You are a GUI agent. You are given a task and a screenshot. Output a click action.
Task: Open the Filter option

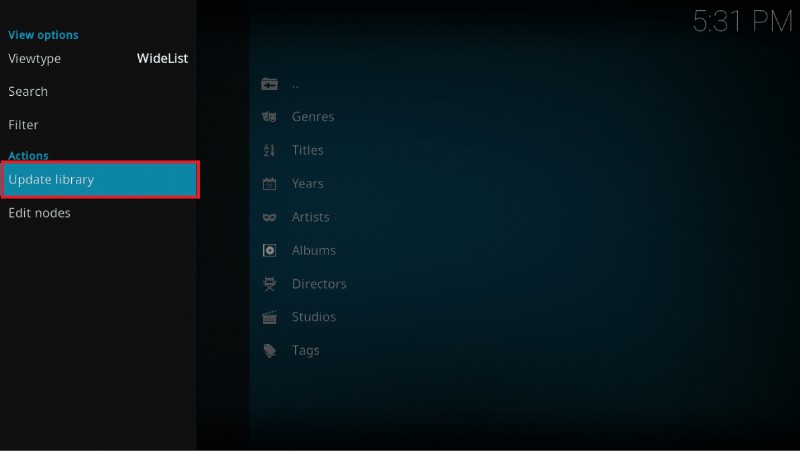tap(98, 125)
